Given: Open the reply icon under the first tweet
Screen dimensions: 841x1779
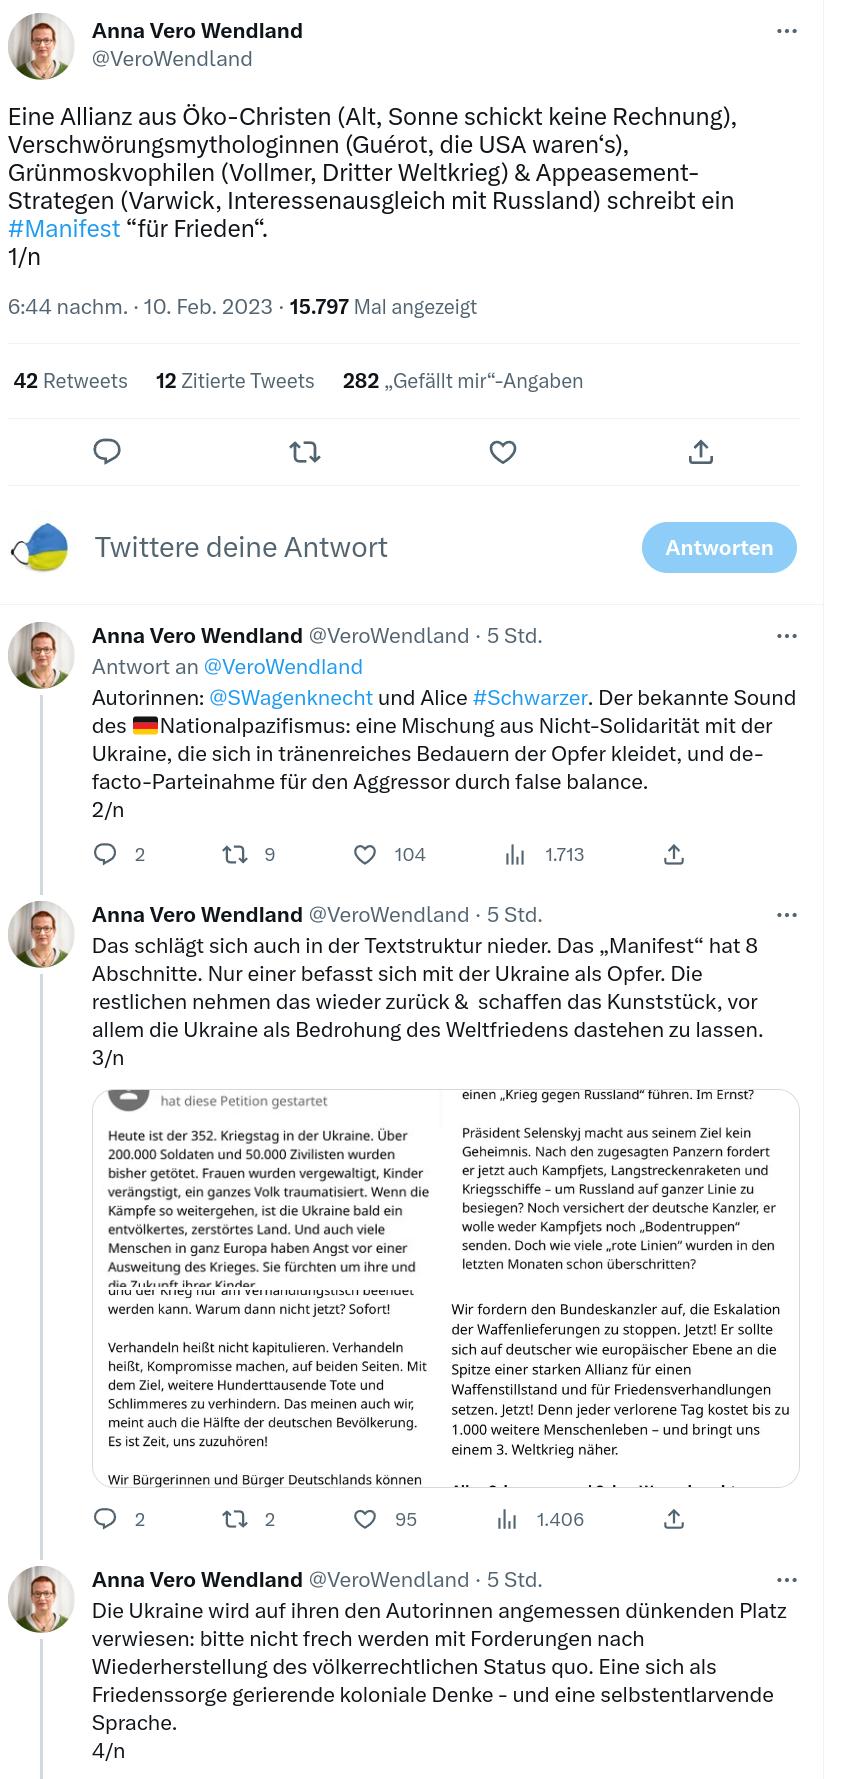Looking at the screenshot, I should [x=106, y=452].
